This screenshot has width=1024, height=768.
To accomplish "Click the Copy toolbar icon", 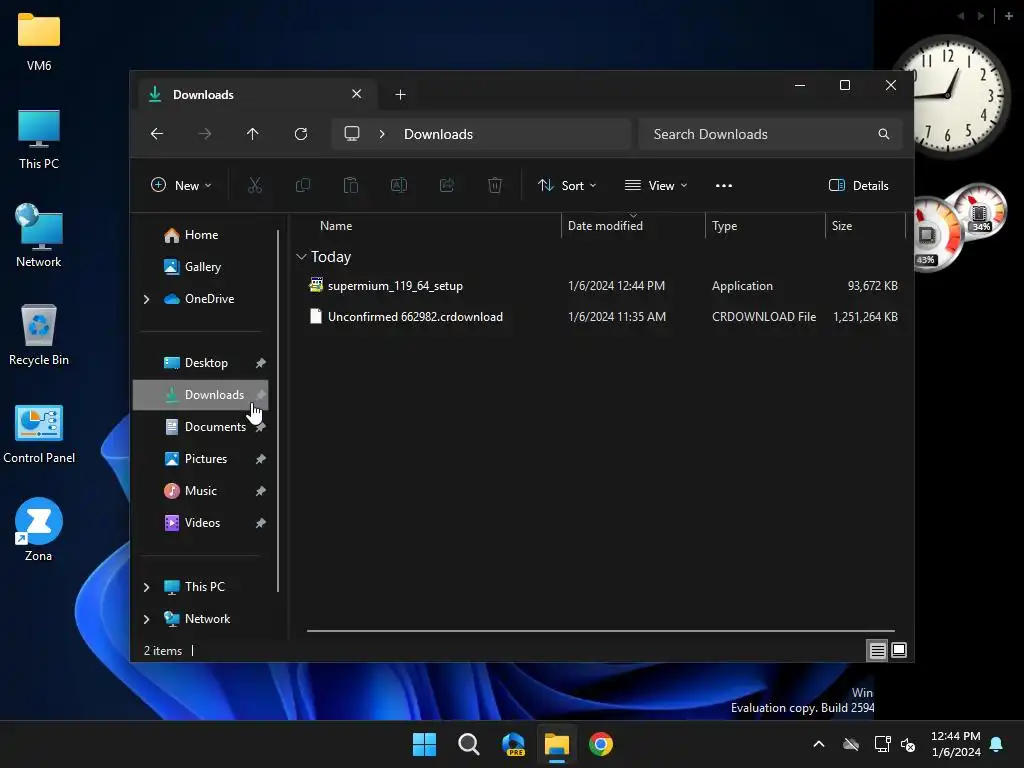I will coord(302,185).
